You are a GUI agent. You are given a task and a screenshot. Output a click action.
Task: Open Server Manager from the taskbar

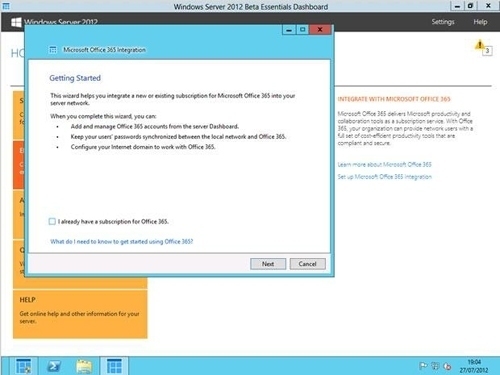[x=23, y=366]
